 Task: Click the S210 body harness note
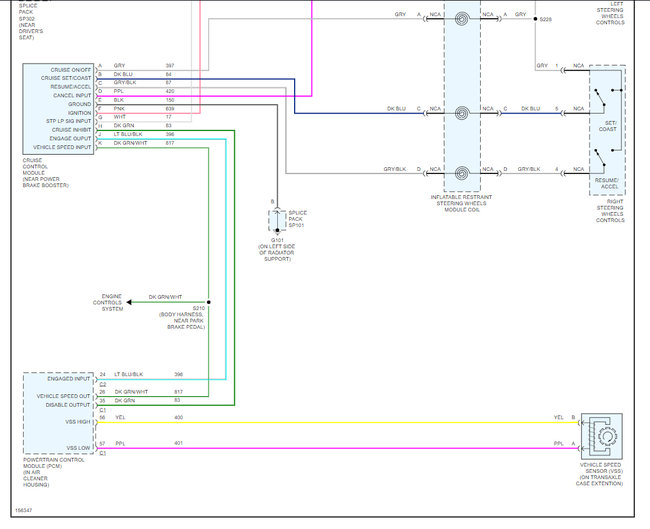(182, 318)
